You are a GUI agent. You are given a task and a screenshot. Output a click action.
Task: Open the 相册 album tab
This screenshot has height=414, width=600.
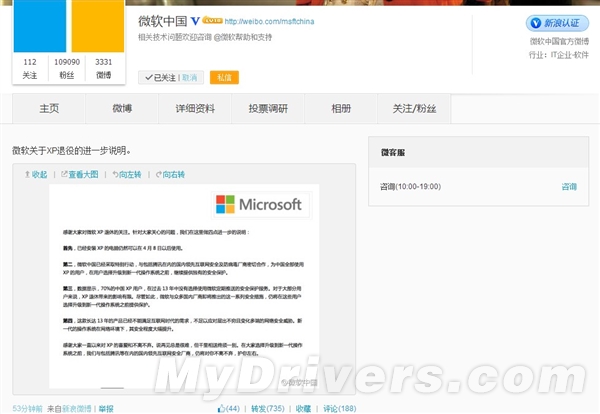[341, 109]
